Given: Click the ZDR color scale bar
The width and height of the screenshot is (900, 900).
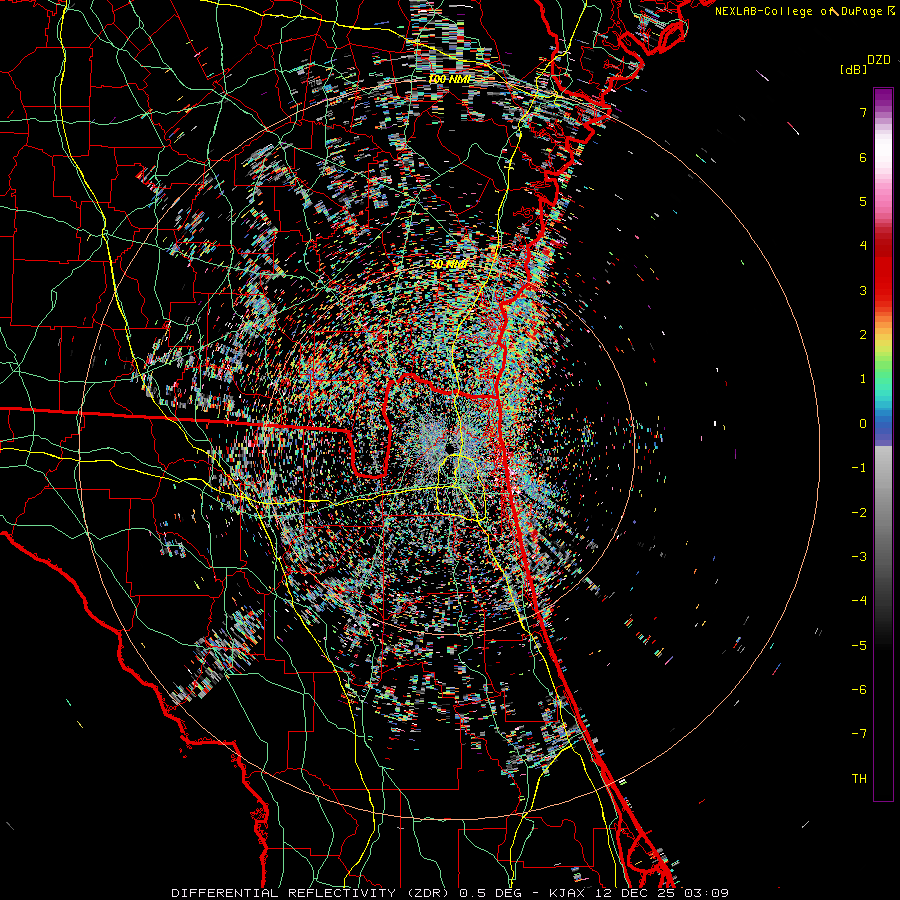Looking at the screenshot, I should pos(883,444).
